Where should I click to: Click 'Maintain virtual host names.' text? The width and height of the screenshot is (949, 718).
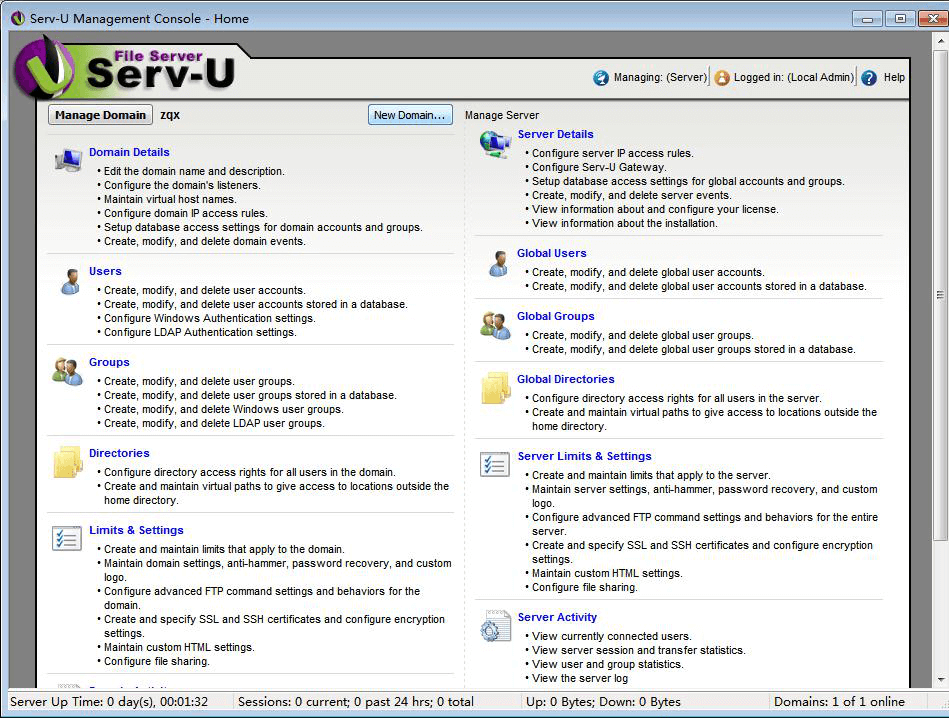tap(170, 199)
